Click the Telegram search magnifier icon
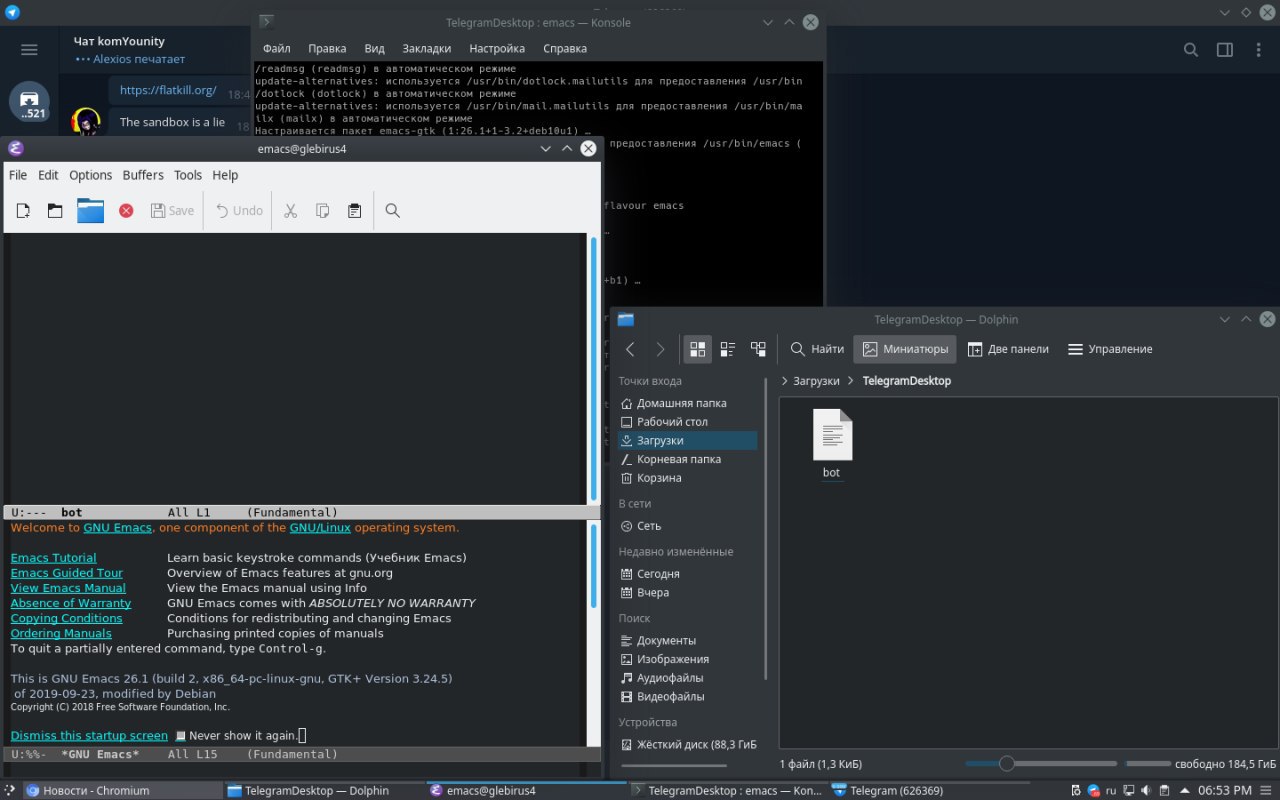 coord(1191,50)
